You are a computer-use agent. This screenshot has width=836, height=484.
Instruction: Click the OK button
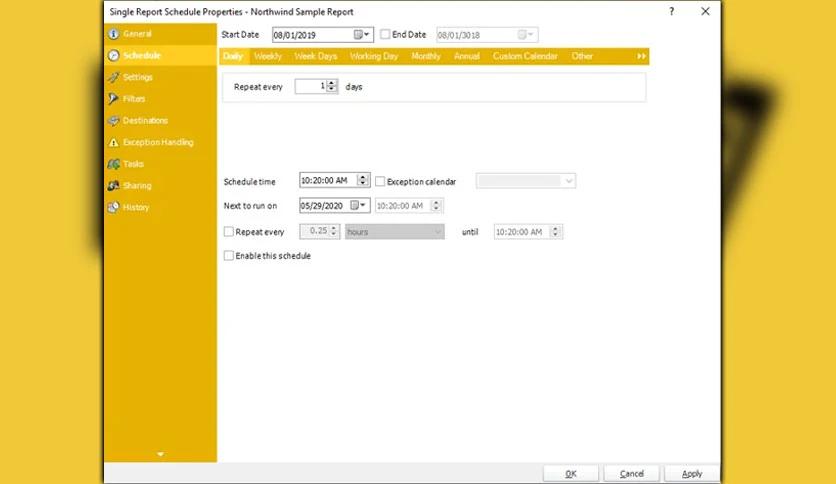(570, 474)
